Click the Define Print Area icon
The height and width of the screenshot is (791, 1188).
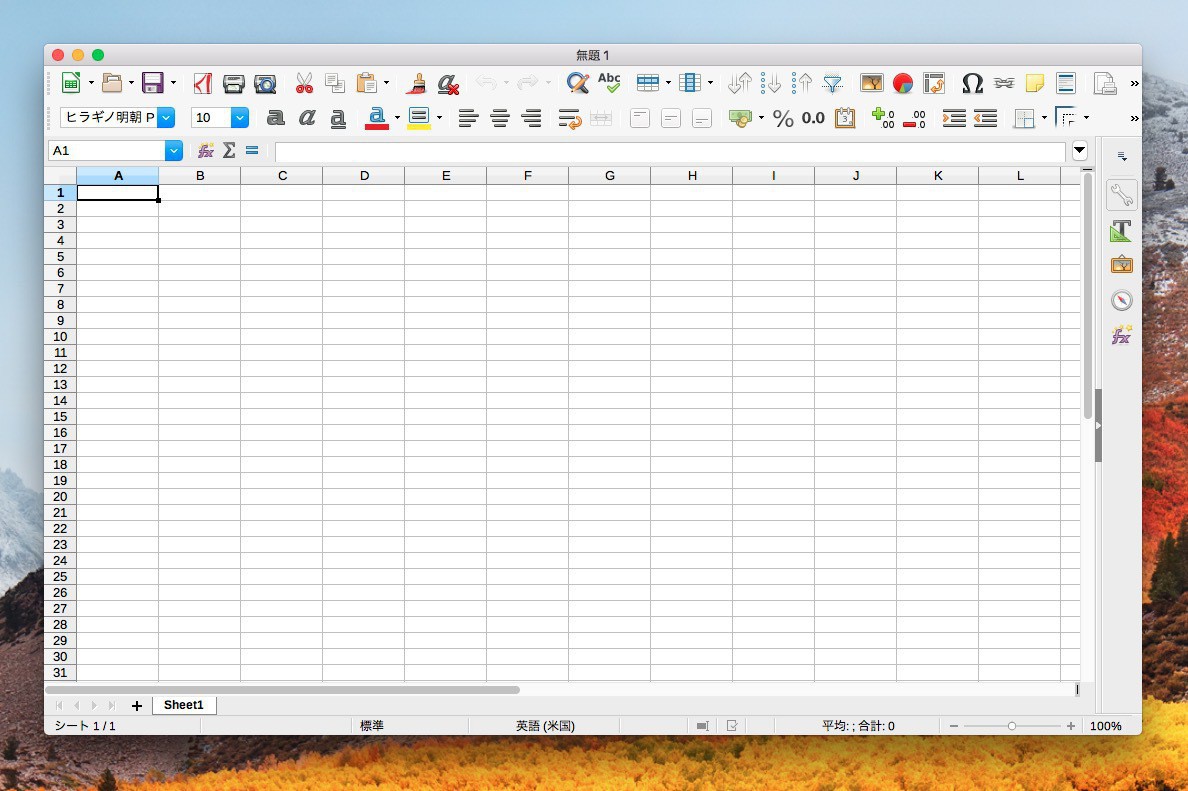[1105, 83]
